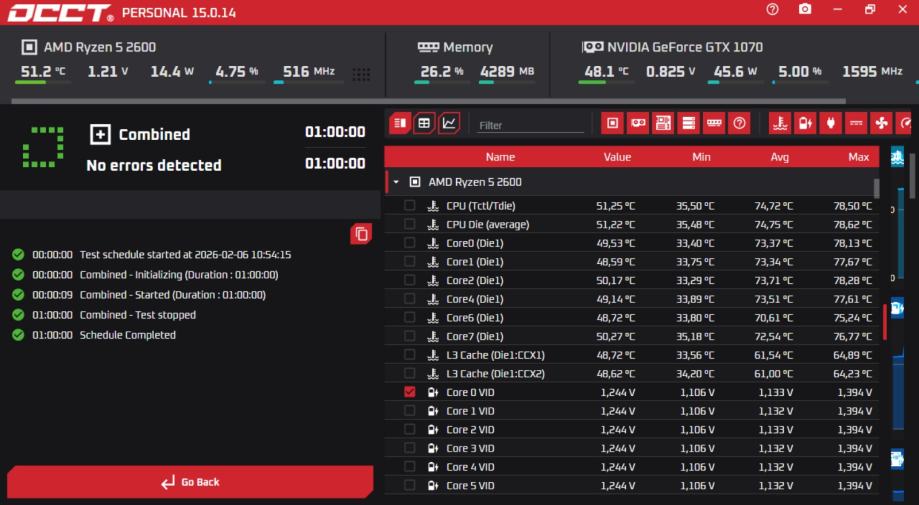Click the Core6 (Die1) row name
919x505 pixels.
[475, 318]
